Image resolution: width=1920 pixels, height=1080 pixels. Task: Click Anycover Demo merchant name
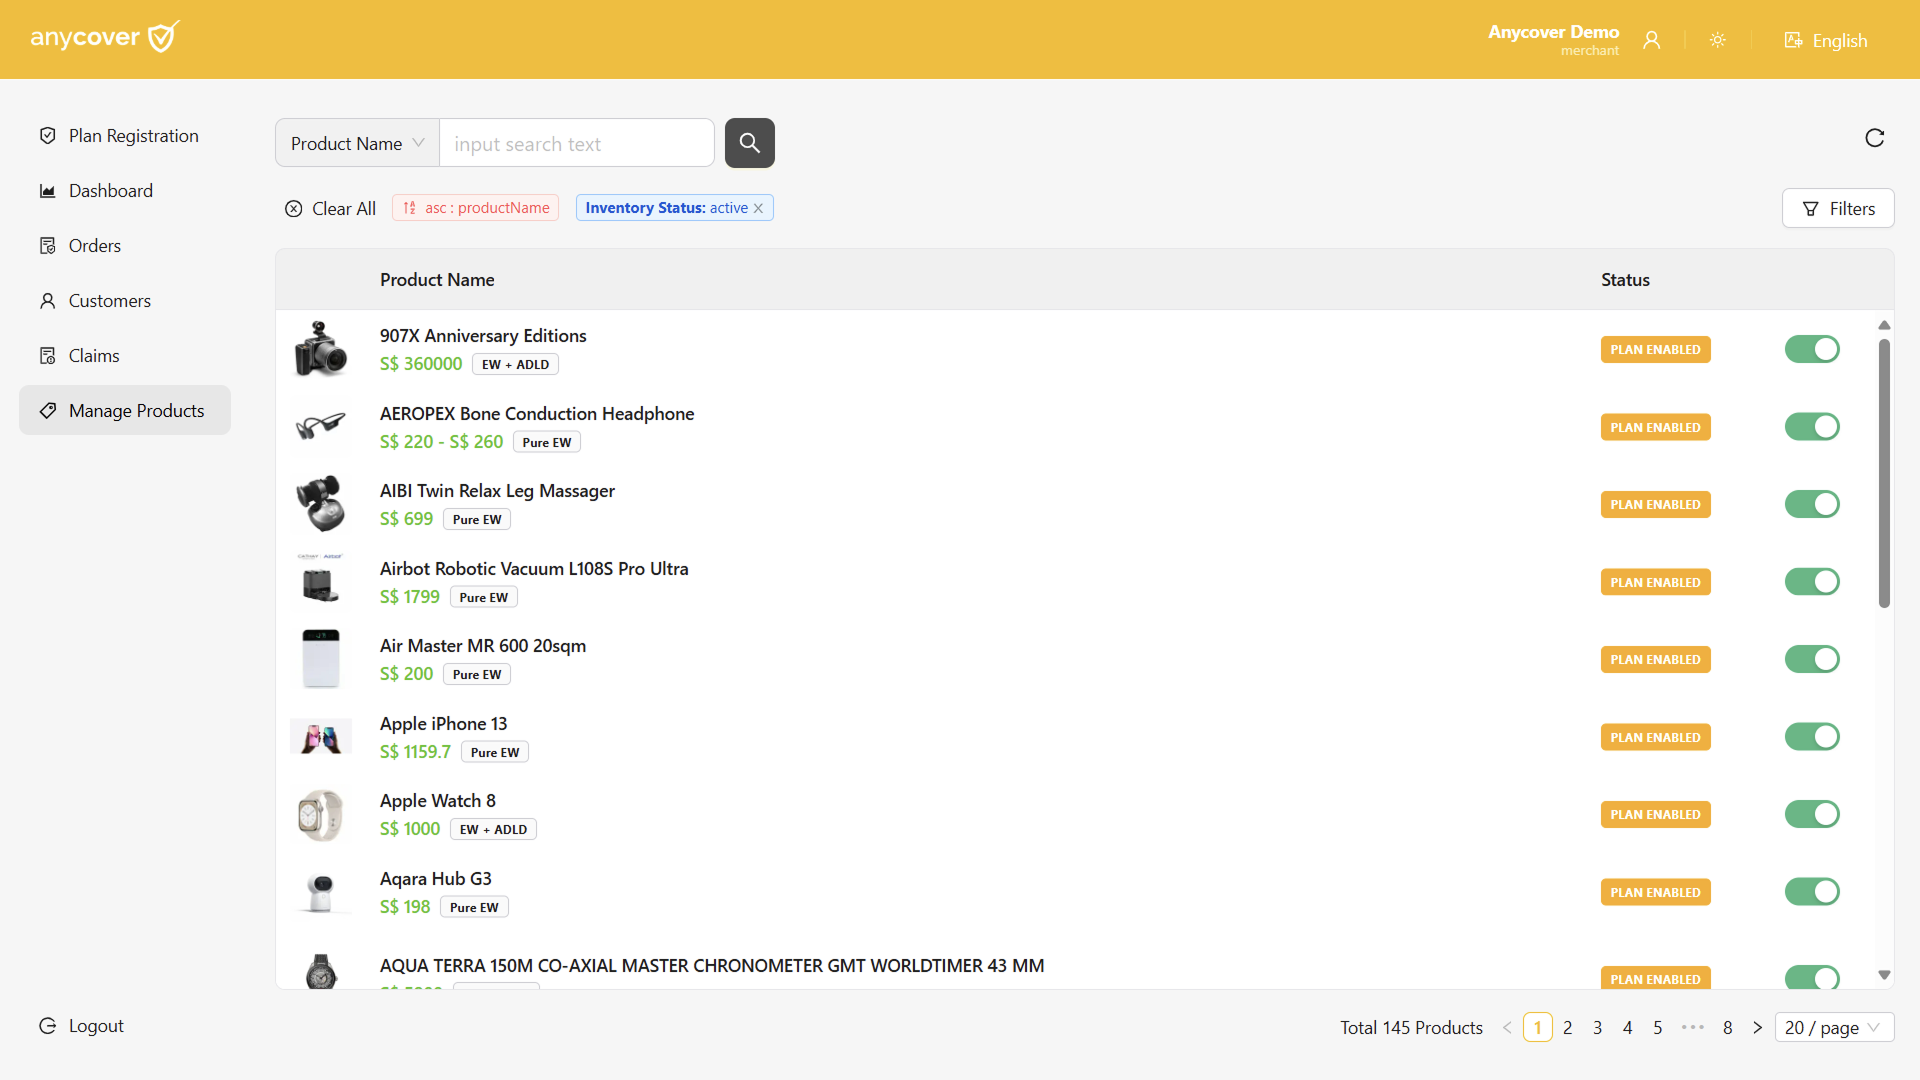click(1553, 32)
